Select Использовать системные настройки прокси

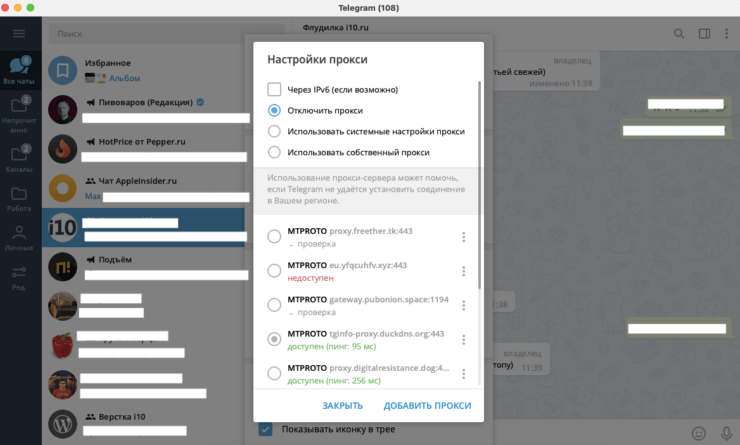coord(274,131)
